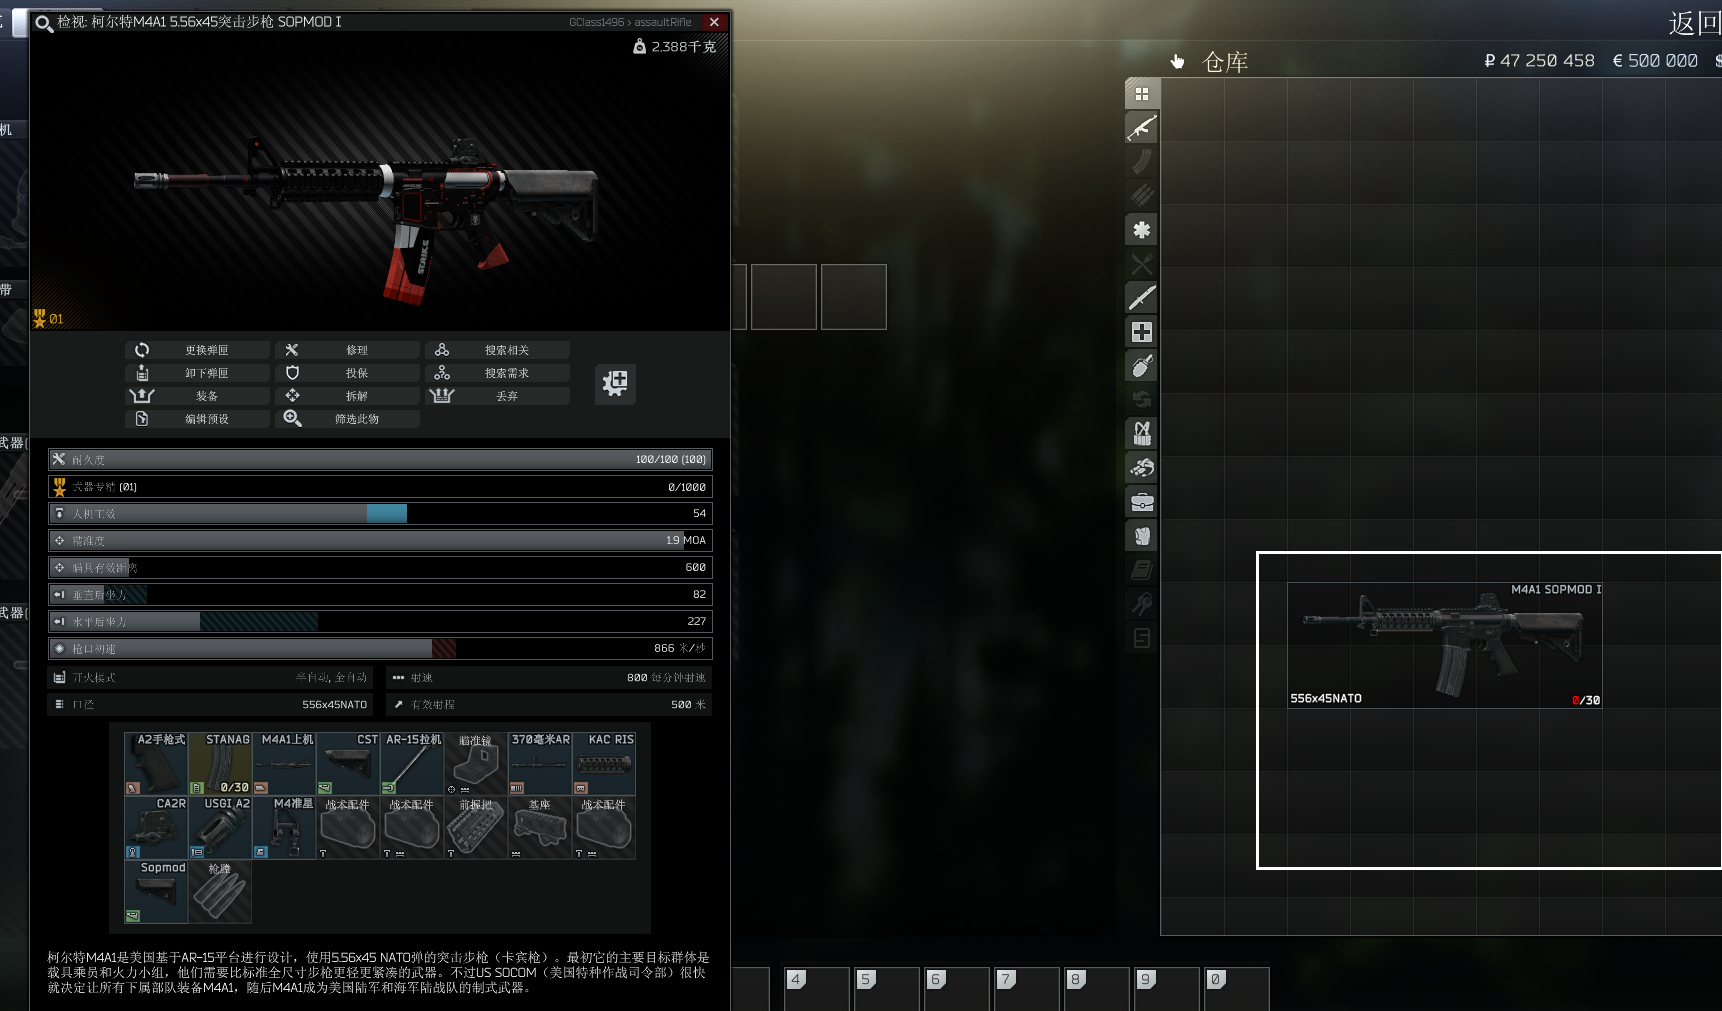The image size is (1722, 1011).
Task: Select the asterisk filter icon in stash sidebar
Action: (1142, 230)
